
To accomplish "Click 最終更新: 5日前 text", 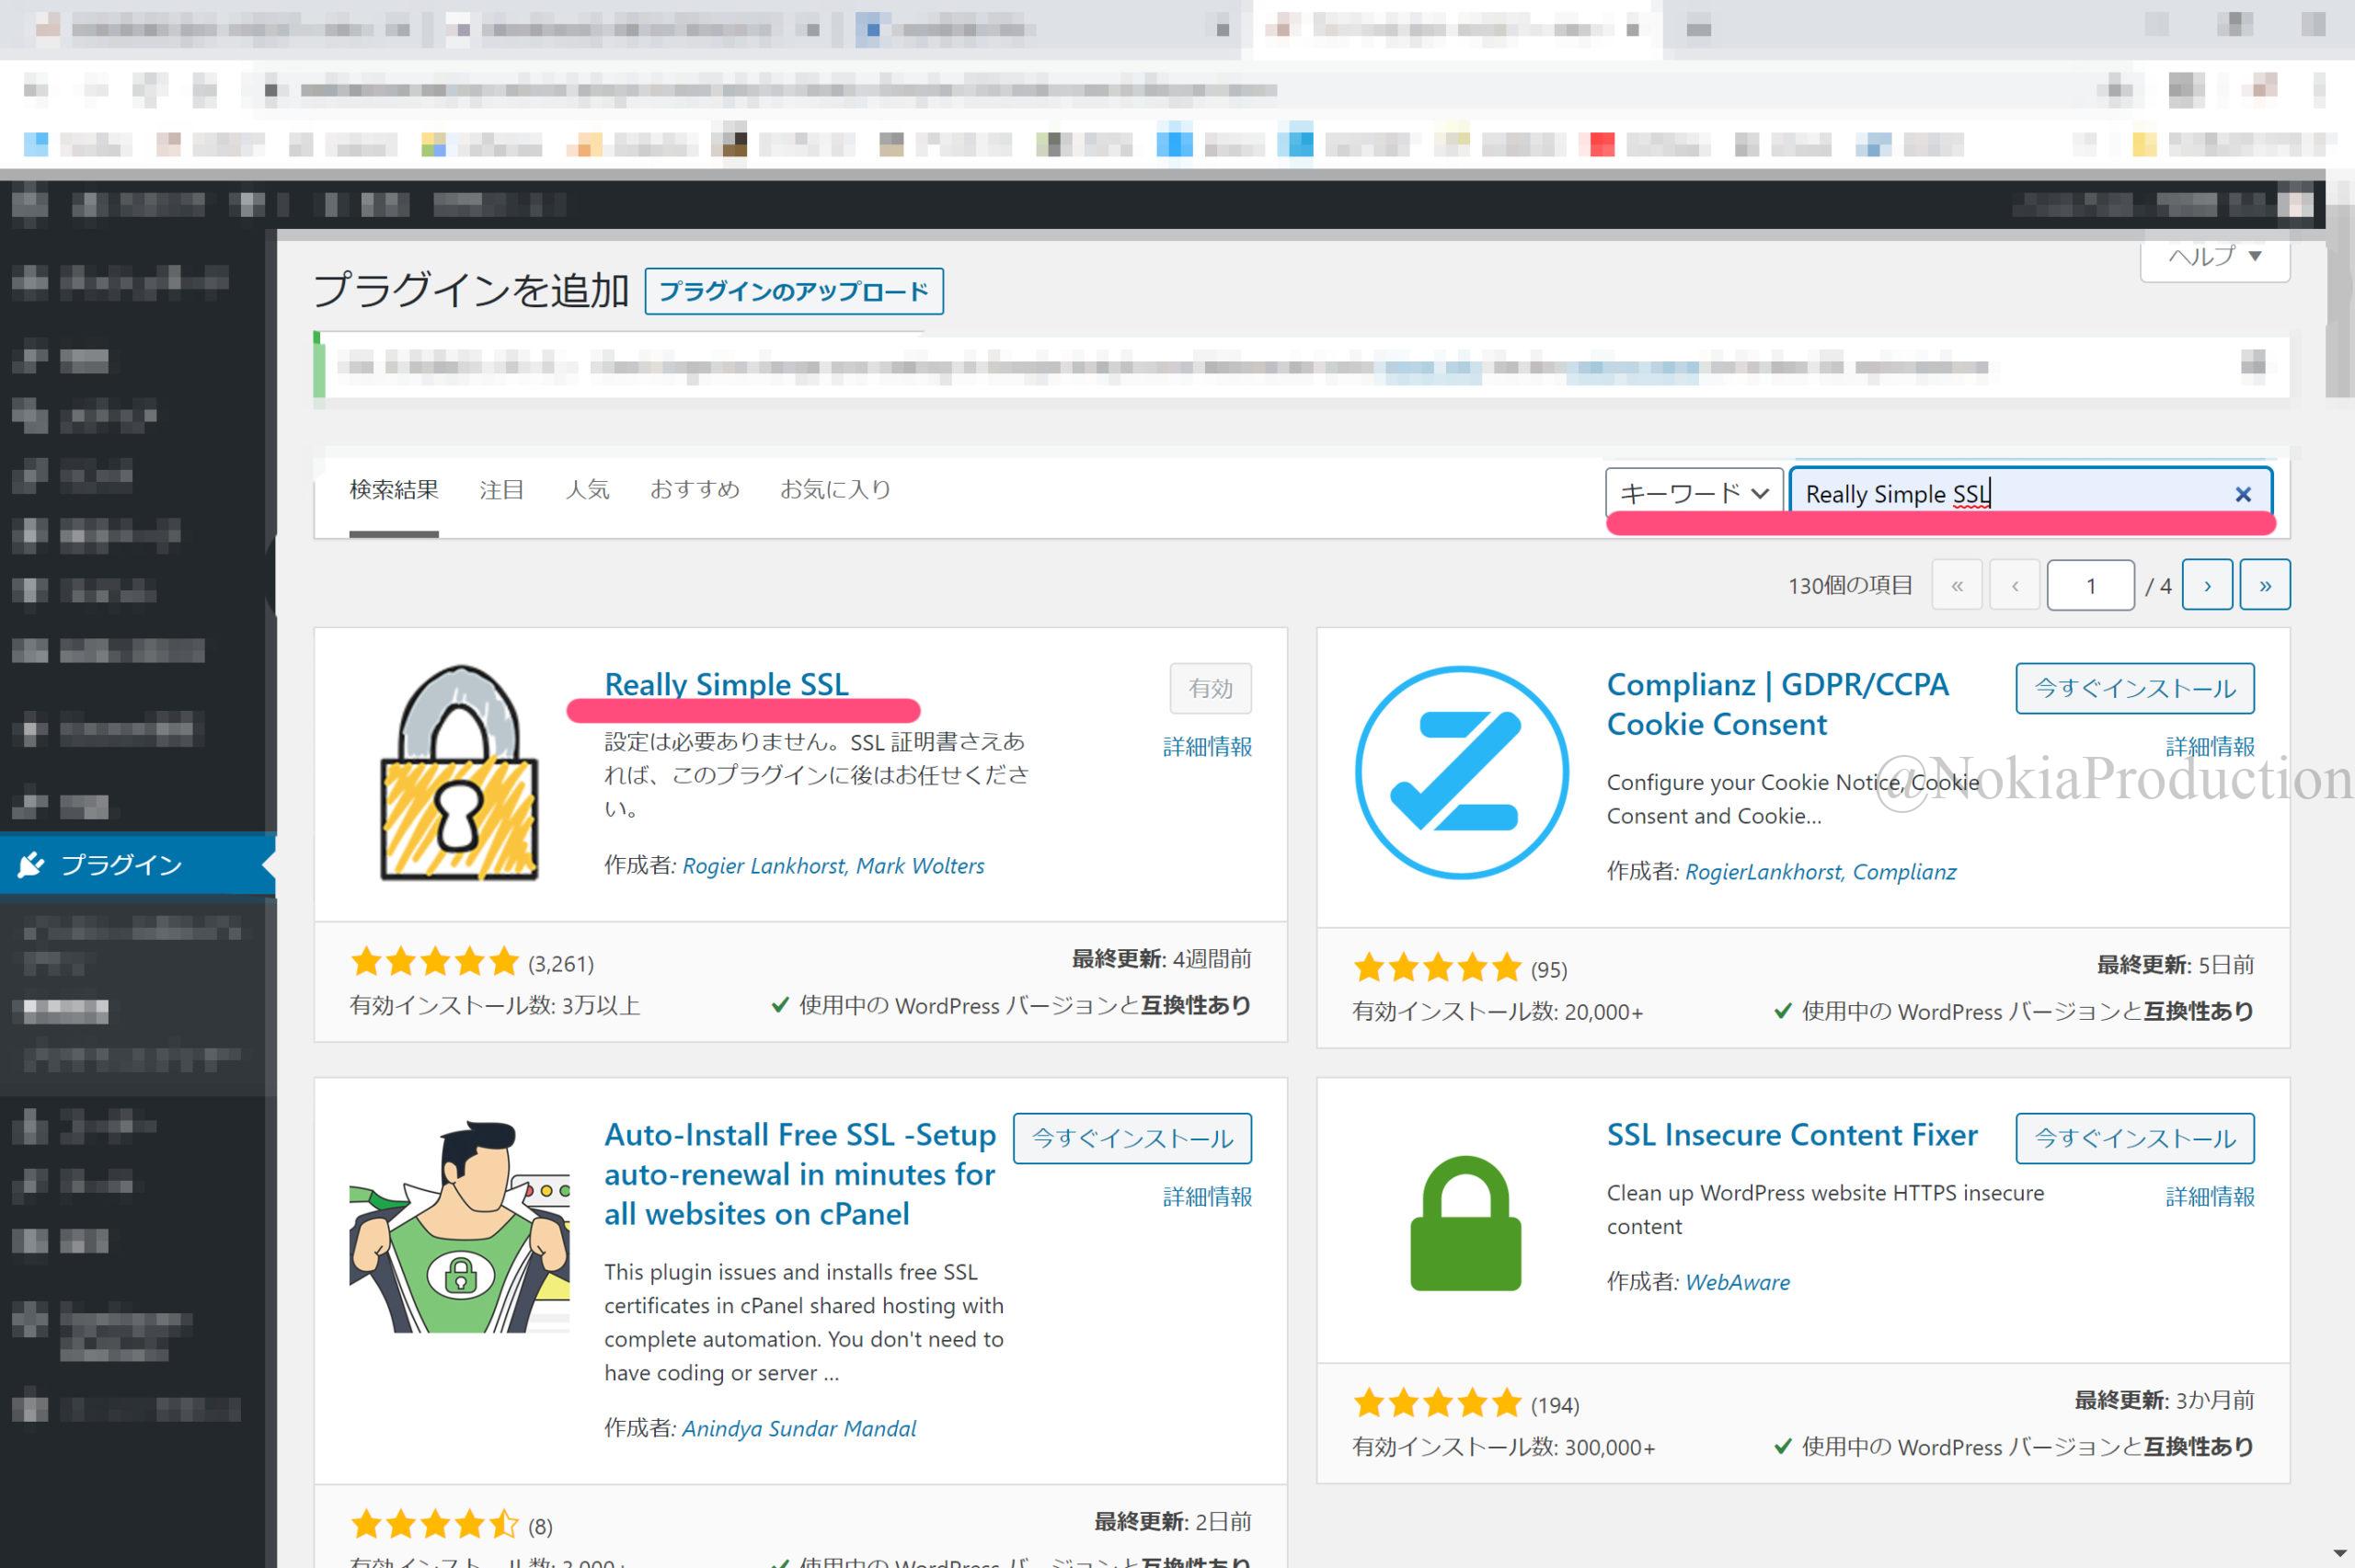I will point(2175,964).
